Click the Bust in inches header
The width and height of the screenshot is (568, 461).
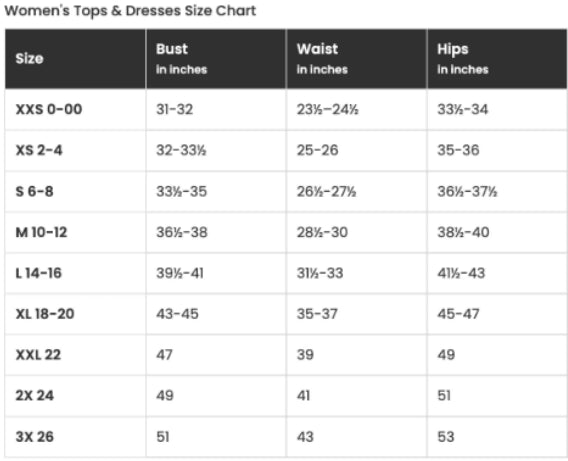(181, 59)
